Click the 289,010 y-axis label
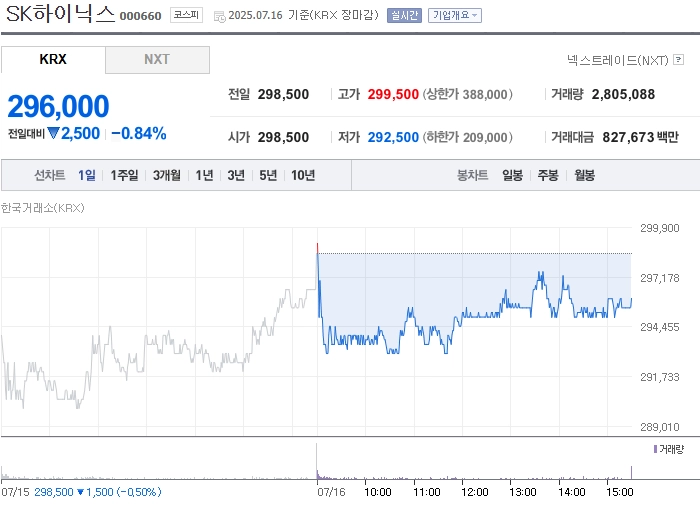The image size is (700, 505). click(659, 427)
